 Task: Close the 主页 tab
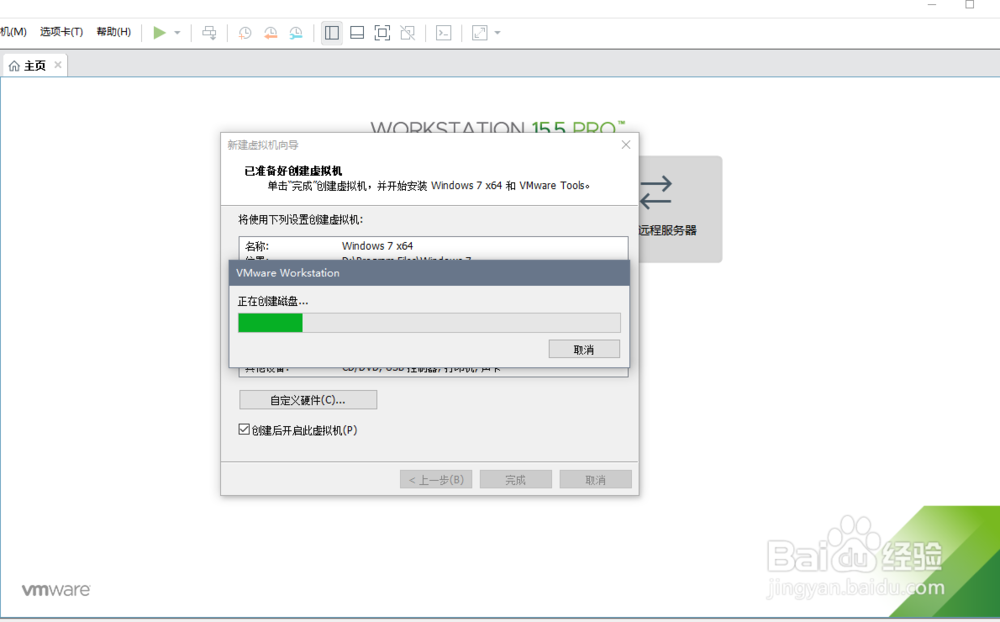click(x=58, y=65)
